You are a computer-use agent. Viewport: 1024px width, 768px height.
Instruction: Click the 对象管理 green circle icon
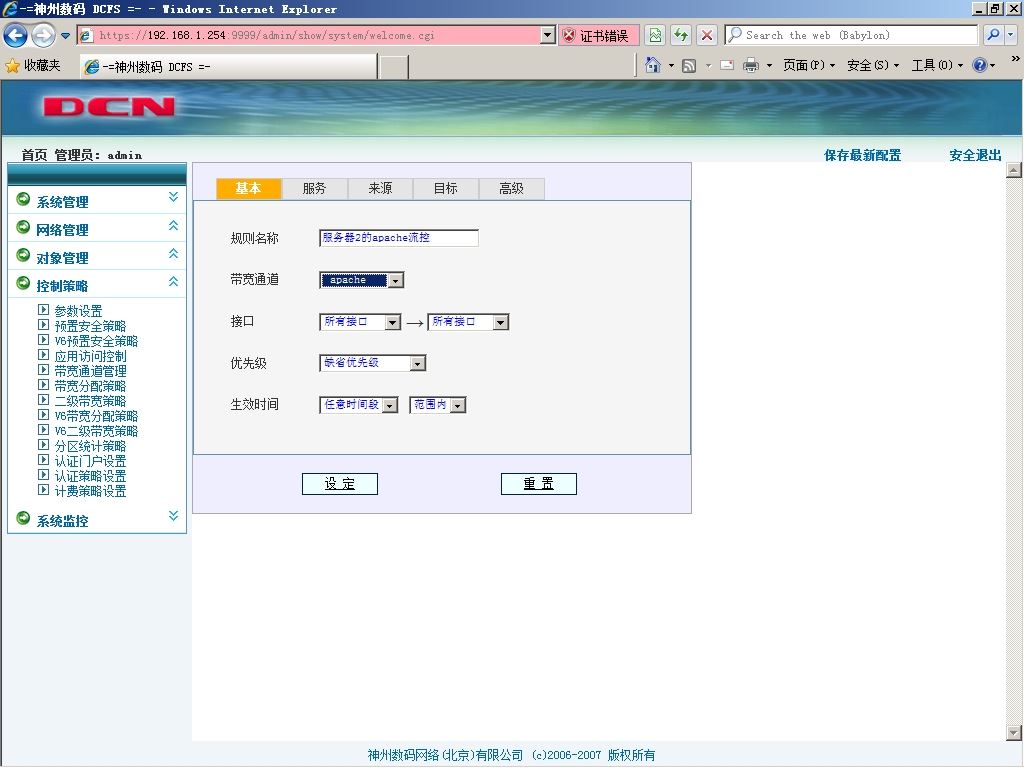pos(23,255)
